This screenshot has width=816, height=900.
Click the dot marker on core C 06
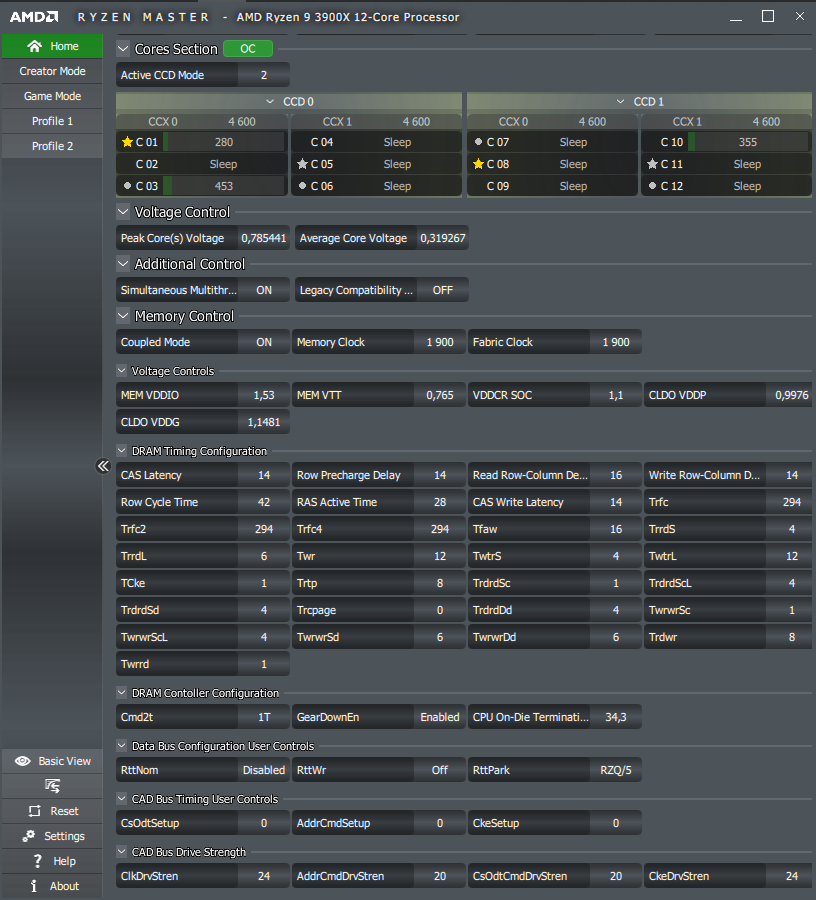302,186
